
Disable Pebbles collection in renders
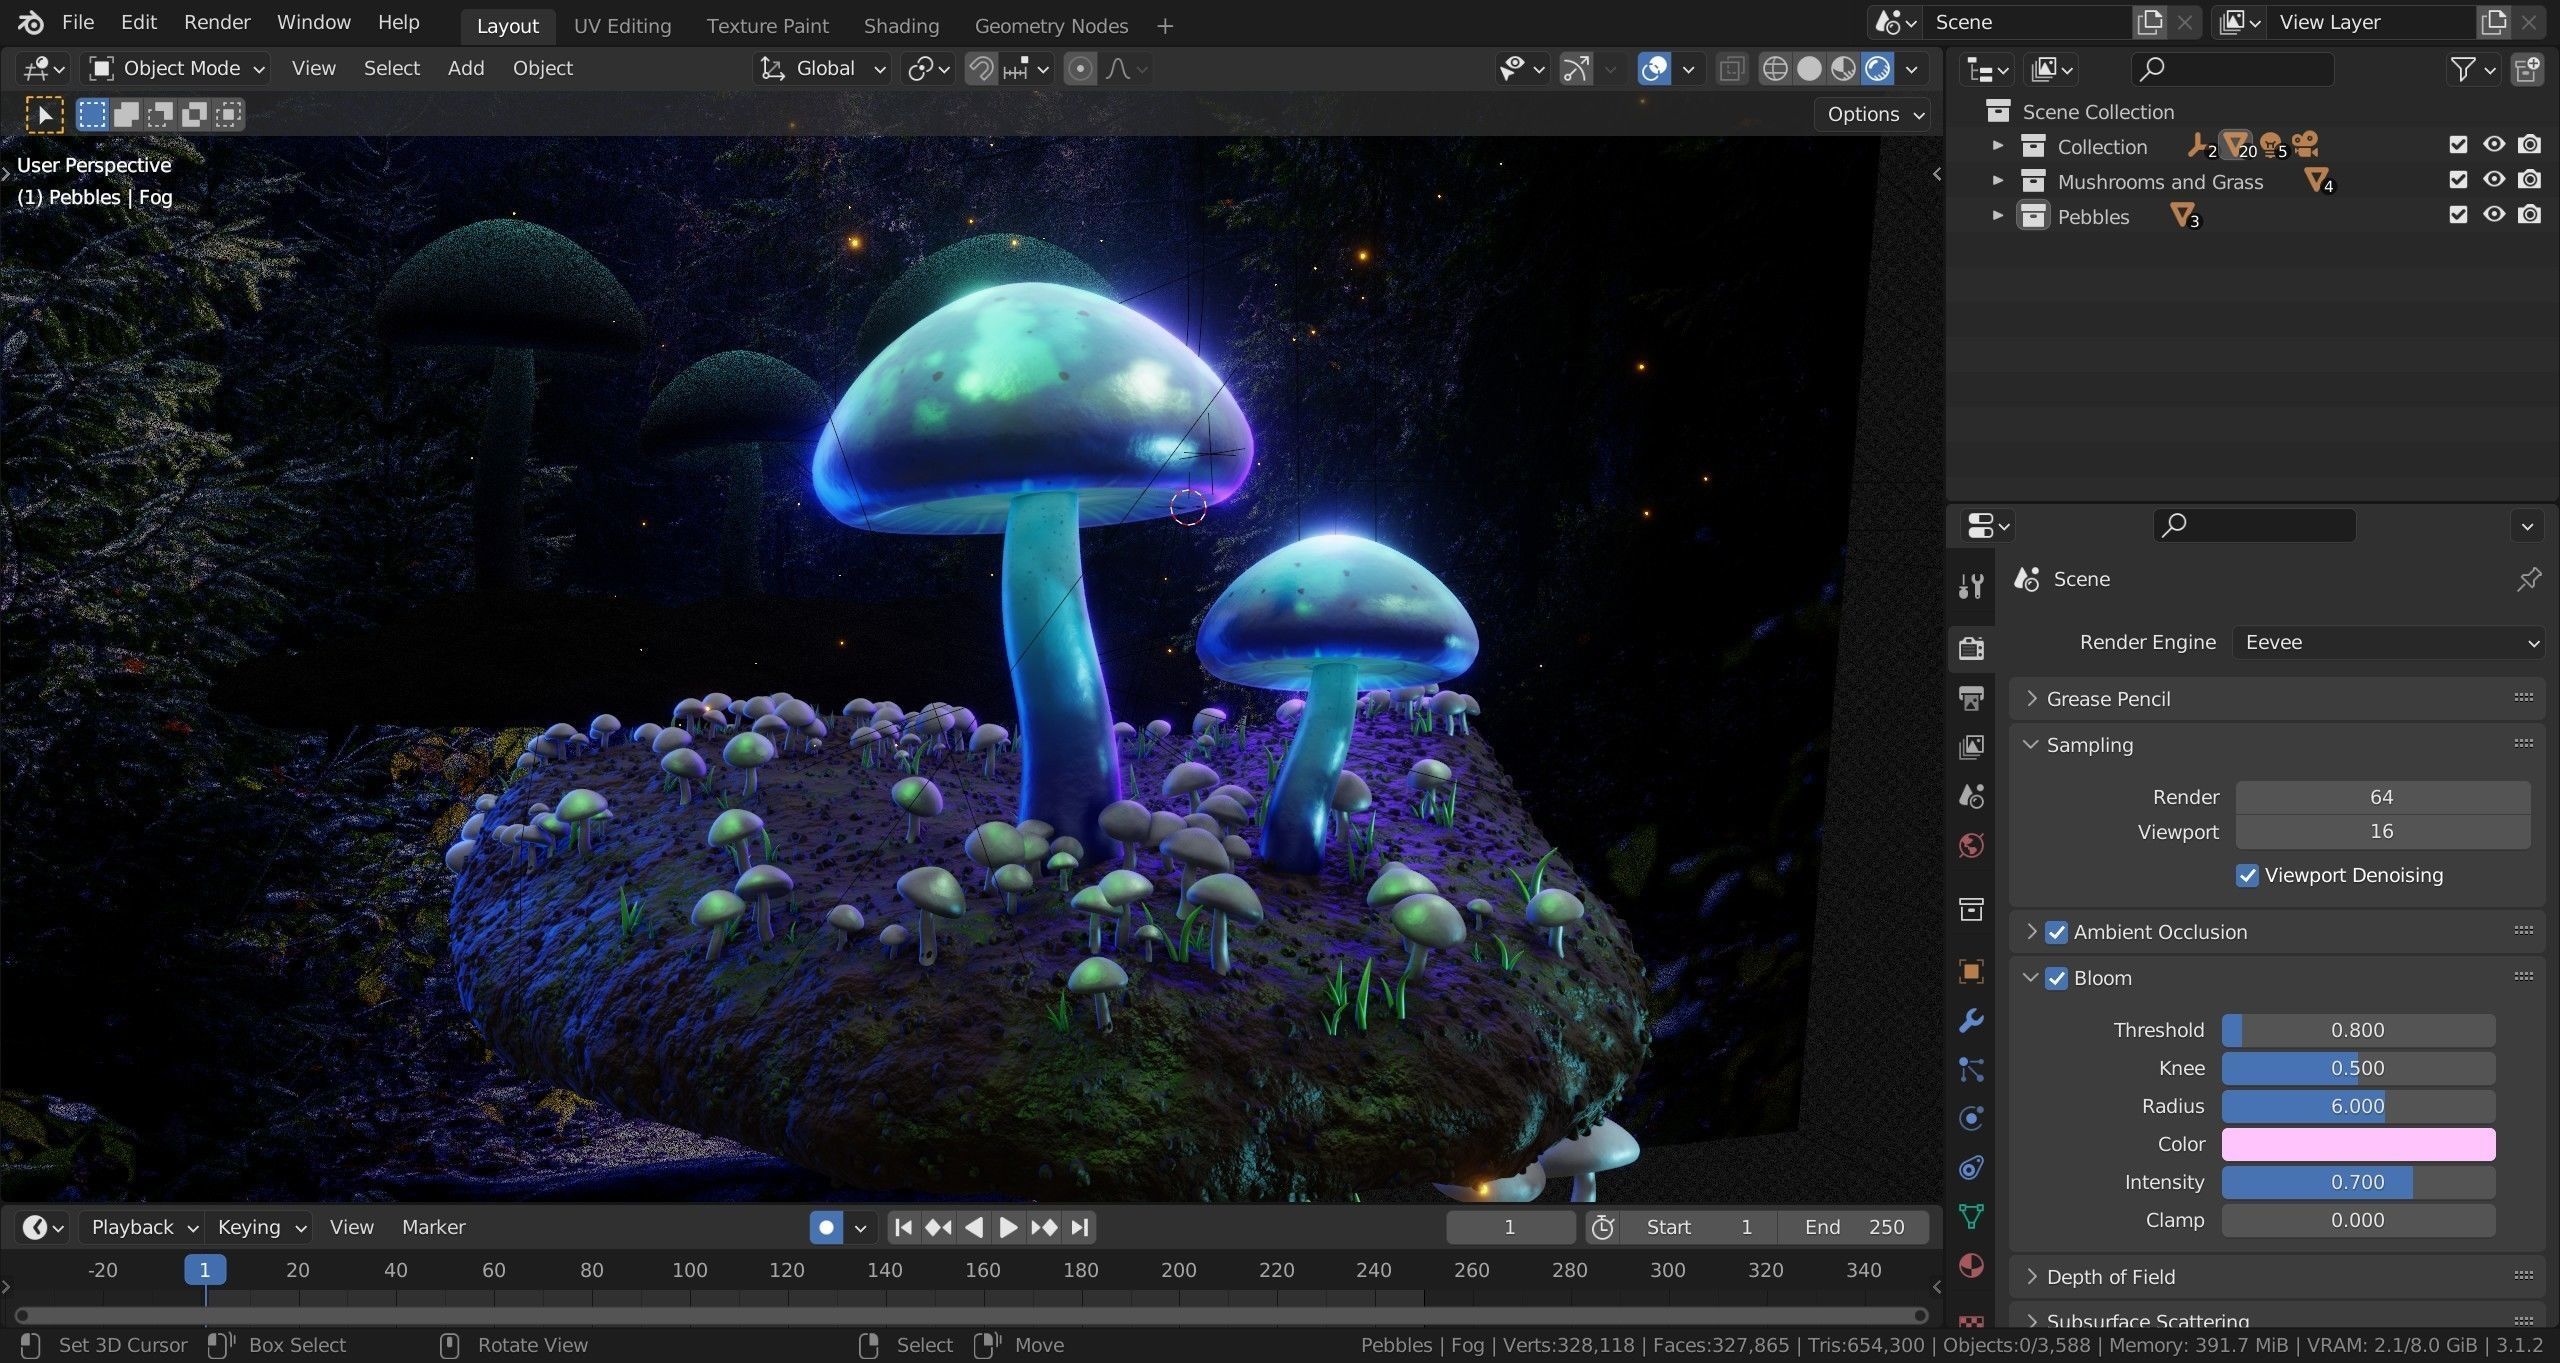point(2528,215)
